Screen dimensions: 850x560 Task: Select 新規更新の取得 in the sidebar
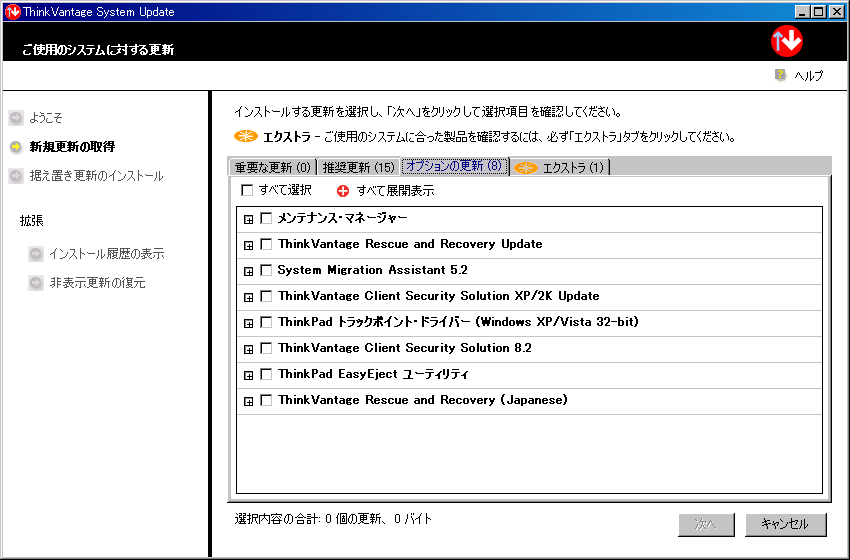(72, 147)
